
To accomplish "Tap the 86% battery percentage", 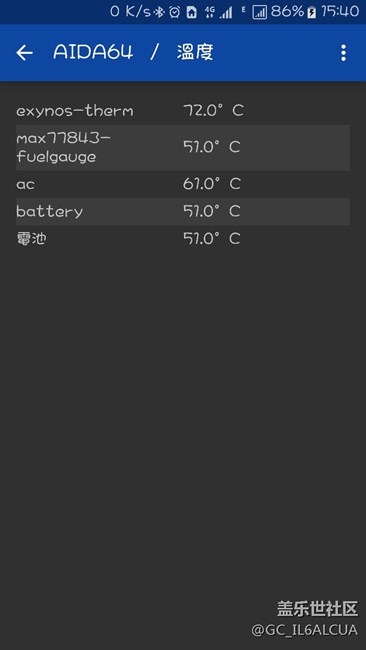I will tap(288, 12).
